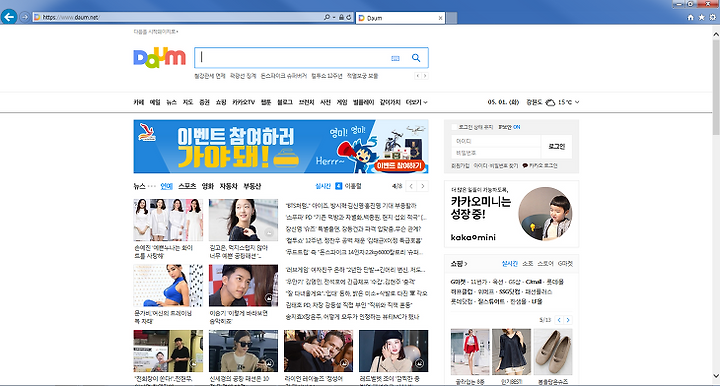Click the ellipsis next to 뉴스
The width and height of the screenshot is (720, 386).
click(x=152, y=186)
